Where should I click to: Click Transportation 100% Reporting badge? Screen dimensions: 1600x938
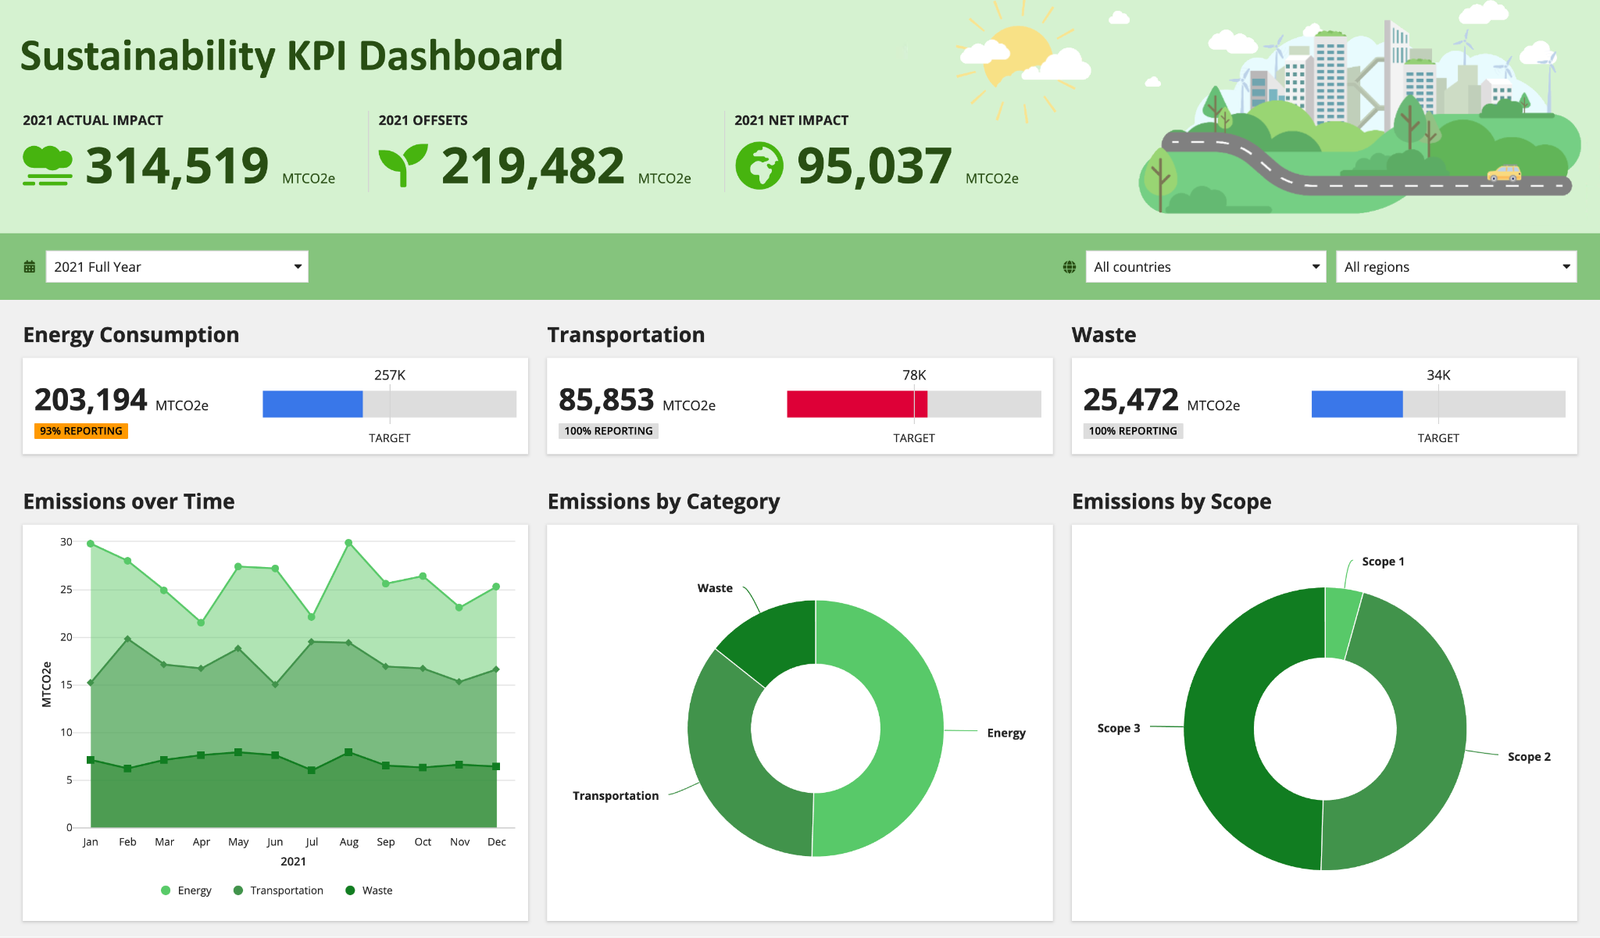[608, 431]
